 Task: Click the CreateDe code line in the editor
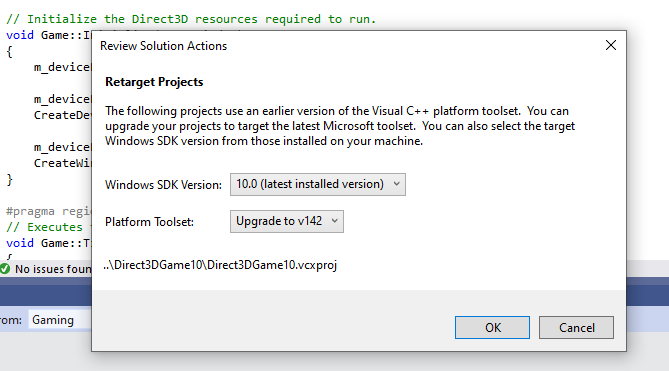pyautogui.click(x=62, y=115)
